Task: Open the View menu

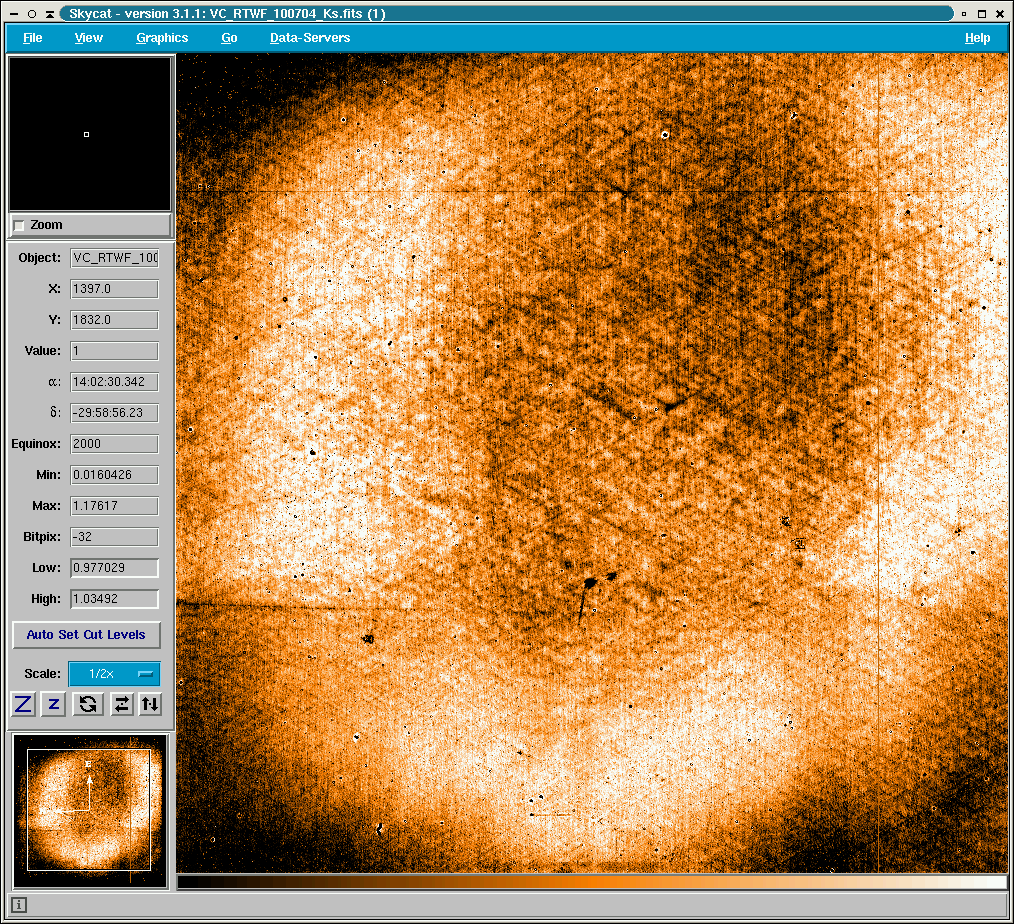Action: coord(89,38)
